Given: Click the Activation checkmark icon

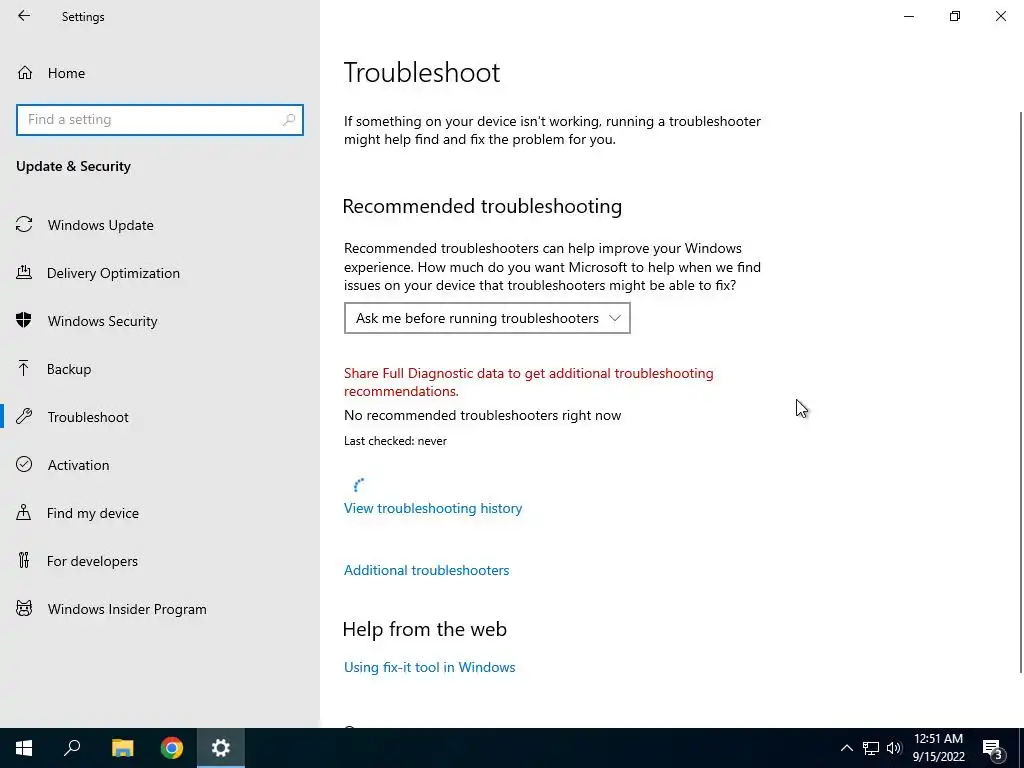Looking at the screenshot, I should 24,464.
